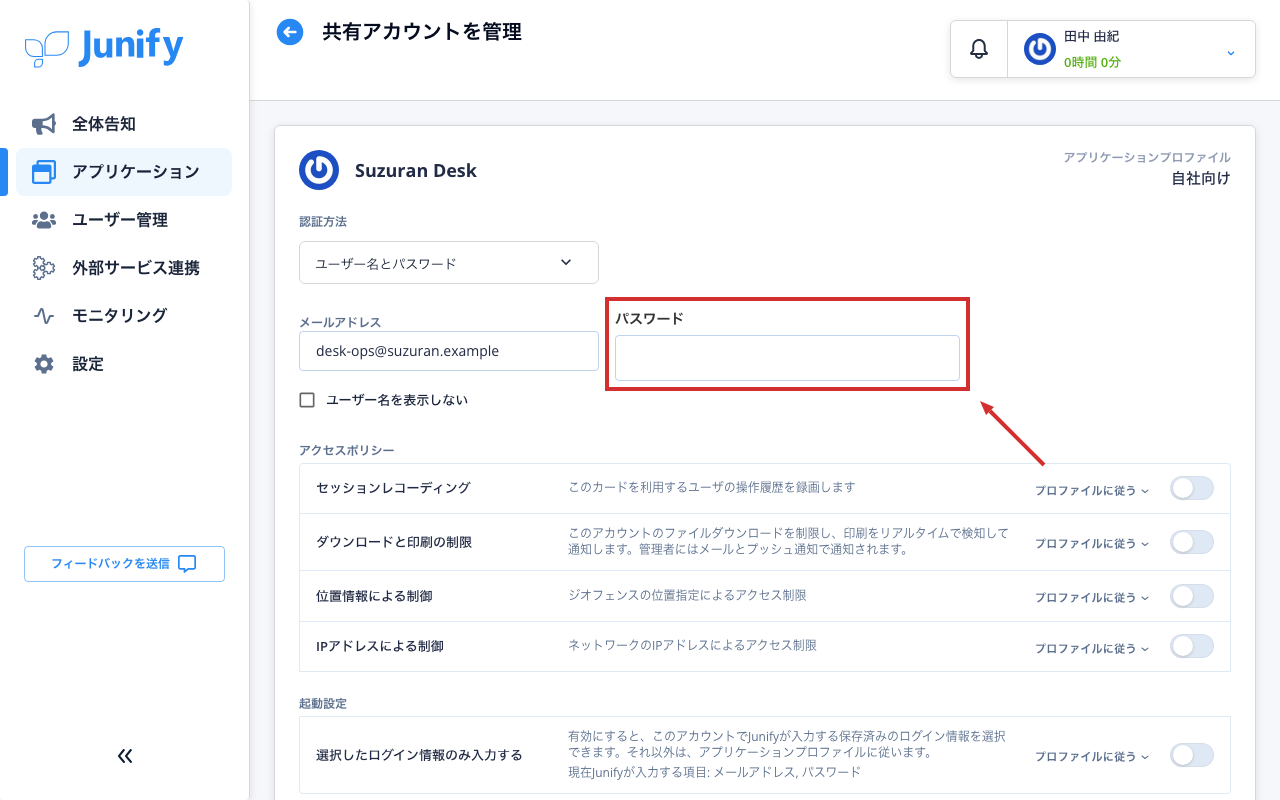Focus the メールアドレス input field
The height and width of the screenshot is (800, 1280).
tap(449, 351)
